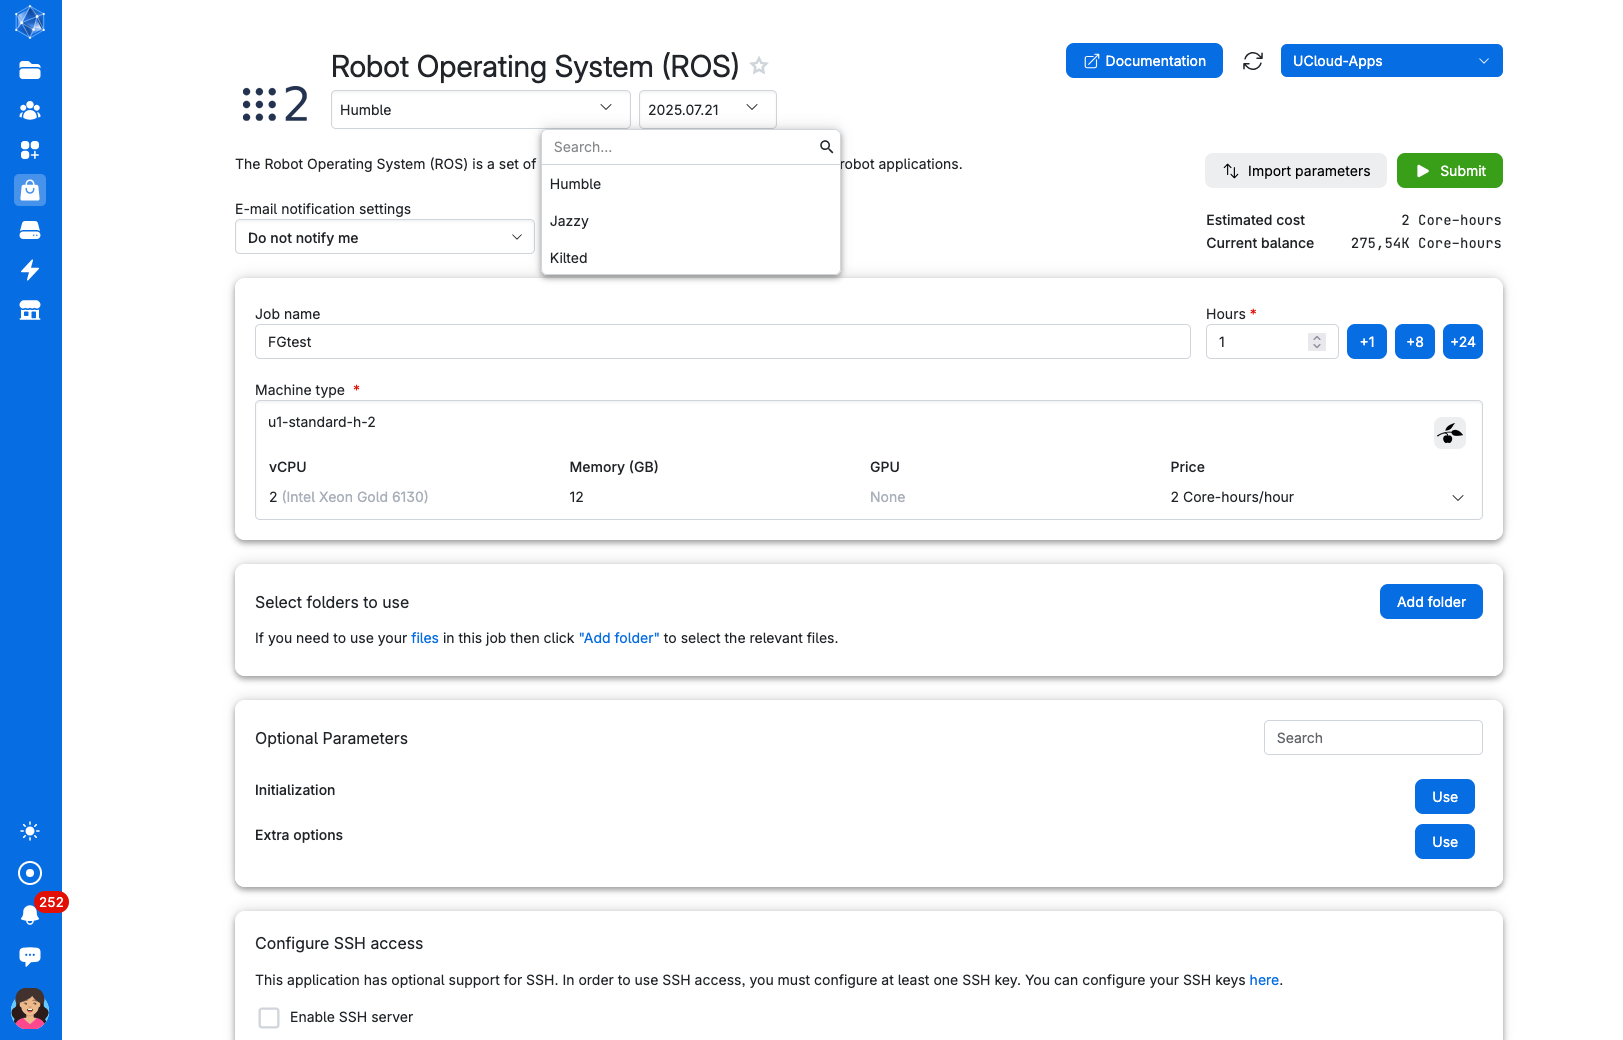Image resolution: width=1623 pixels, height=1040 pixels.
Task: Open the Do not notify me dropdown
Action: [x=385, y=237]
